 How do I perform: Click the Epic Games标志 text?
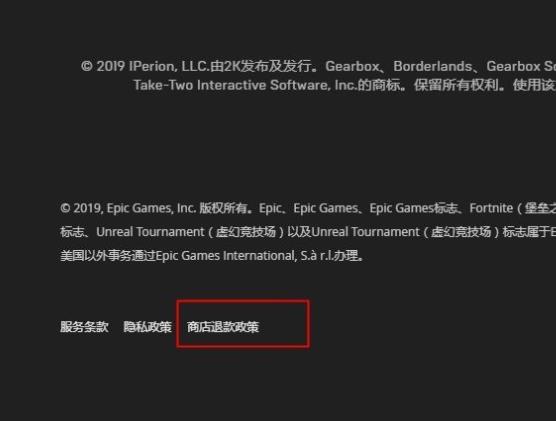point(413,208)
